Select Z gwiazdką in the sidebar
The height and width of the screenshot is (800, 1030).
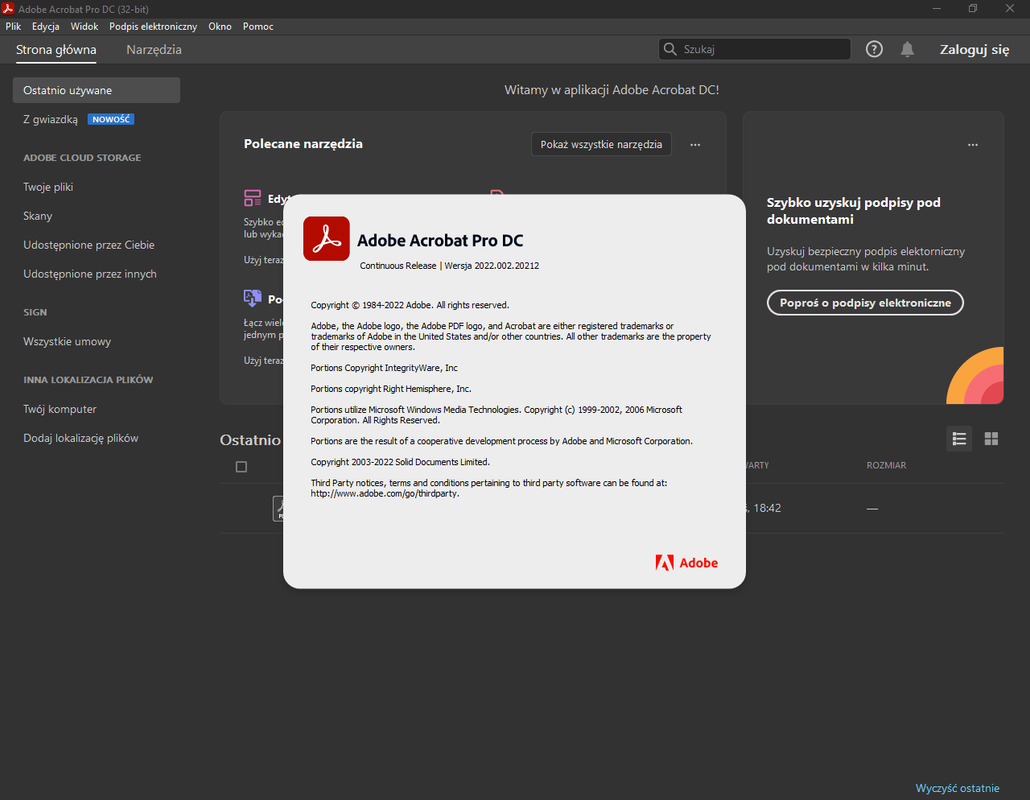51,120
